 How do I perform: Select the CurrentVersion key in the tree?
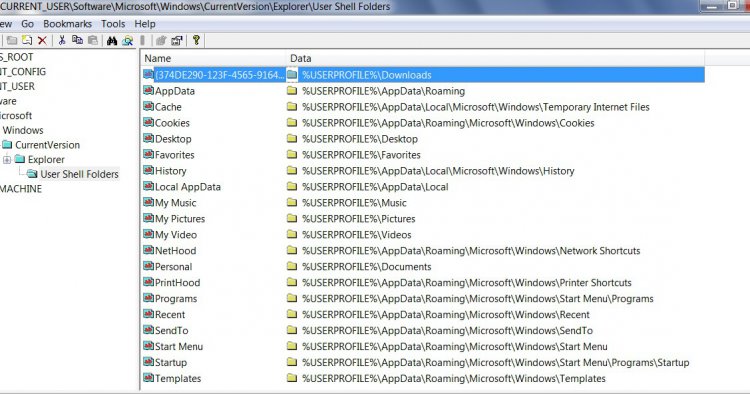47,145
